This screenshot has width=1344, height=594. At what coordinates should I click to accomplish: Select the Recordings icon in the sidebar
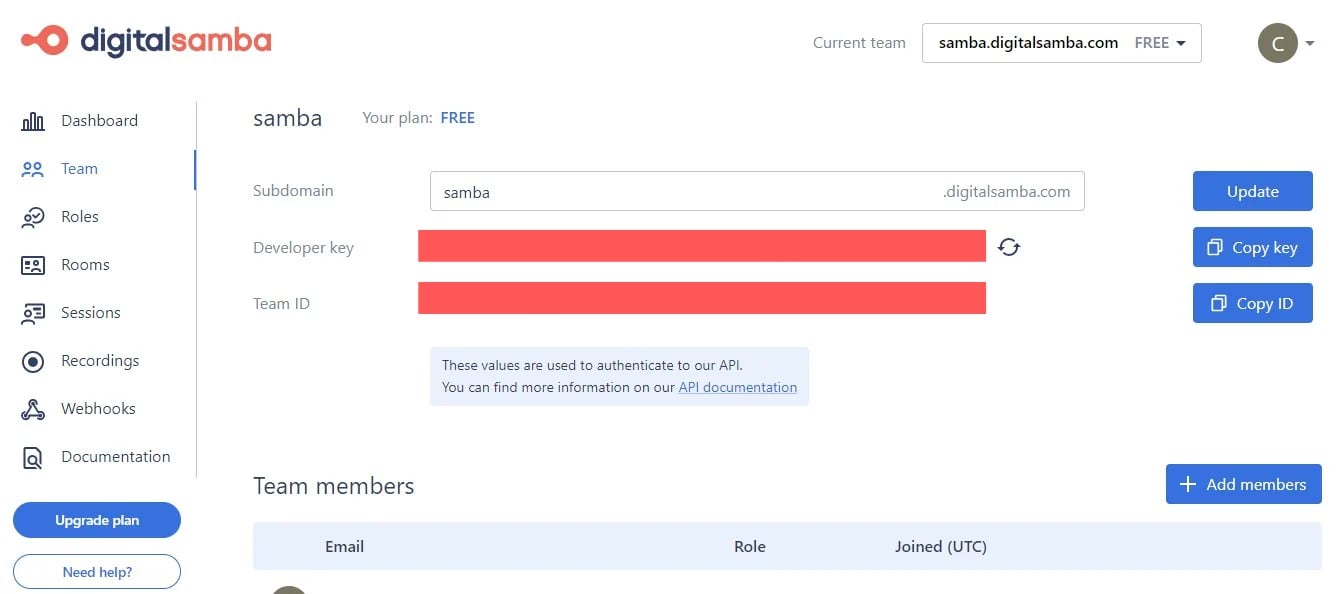(x=33, y=360)
